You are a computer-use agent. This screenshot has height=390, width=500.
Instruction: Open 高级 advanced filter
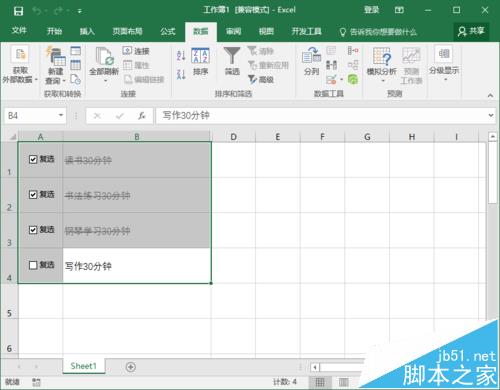tap(261, 79)
